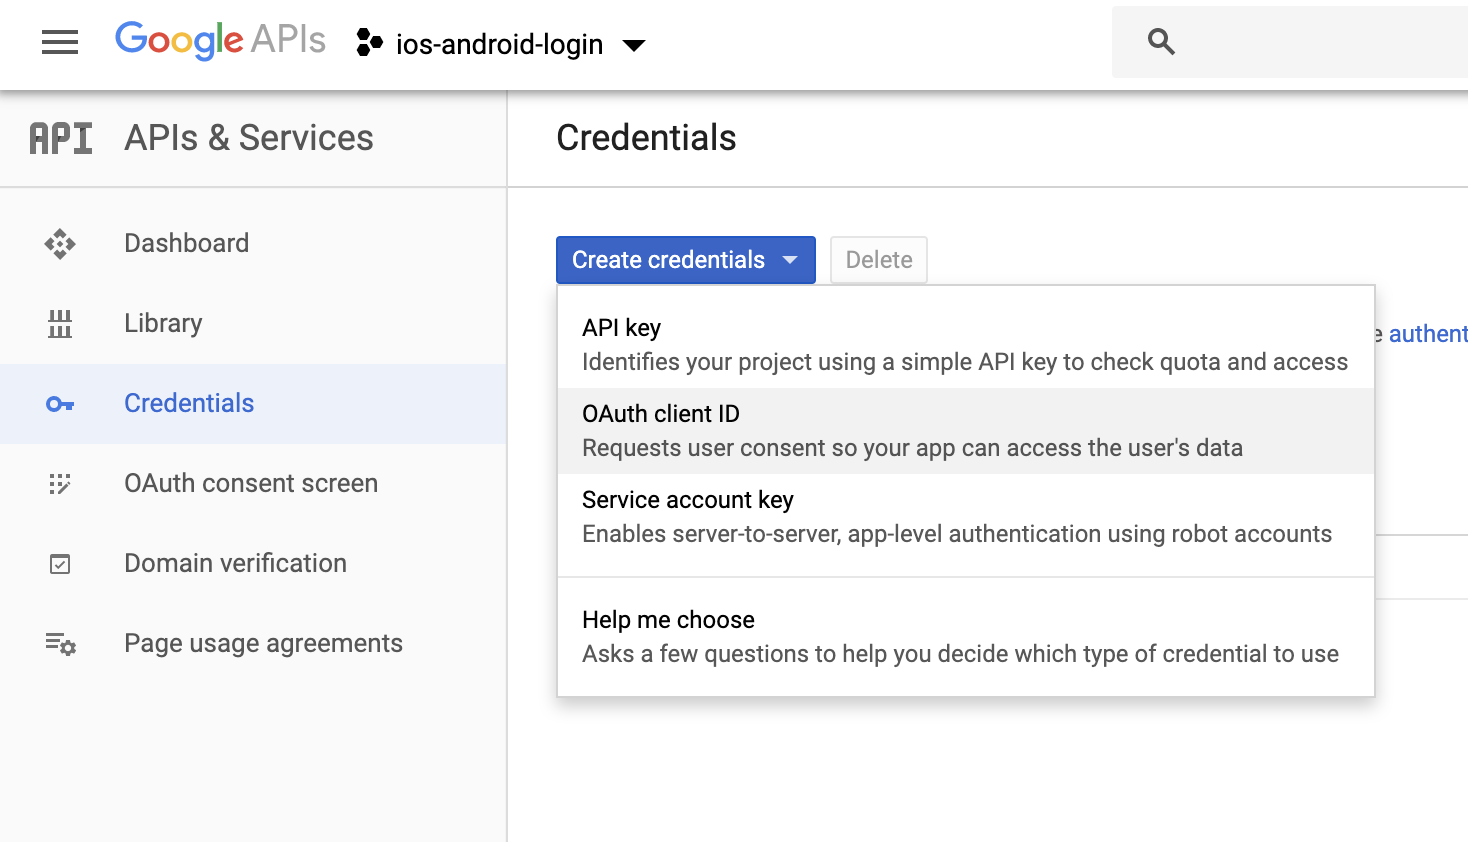1468x842 pixels.
Task: Click the project hexagon icon
Action: pyautogui.click(x=369, y=42)
